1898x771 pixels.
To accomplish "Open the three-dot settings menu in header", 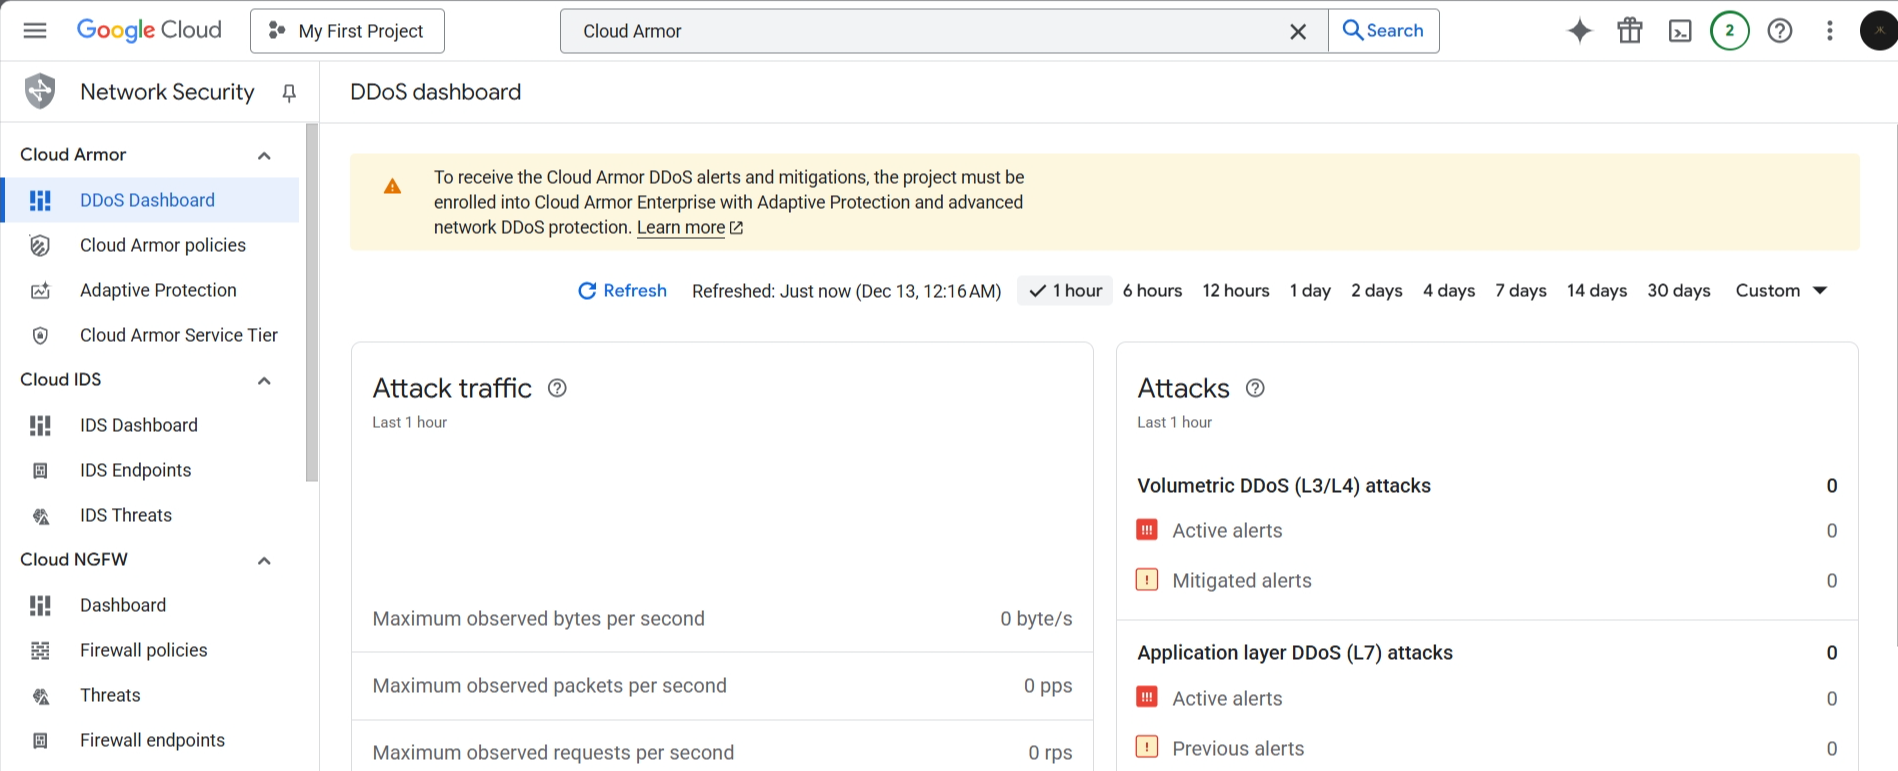I will (1830, 31).
